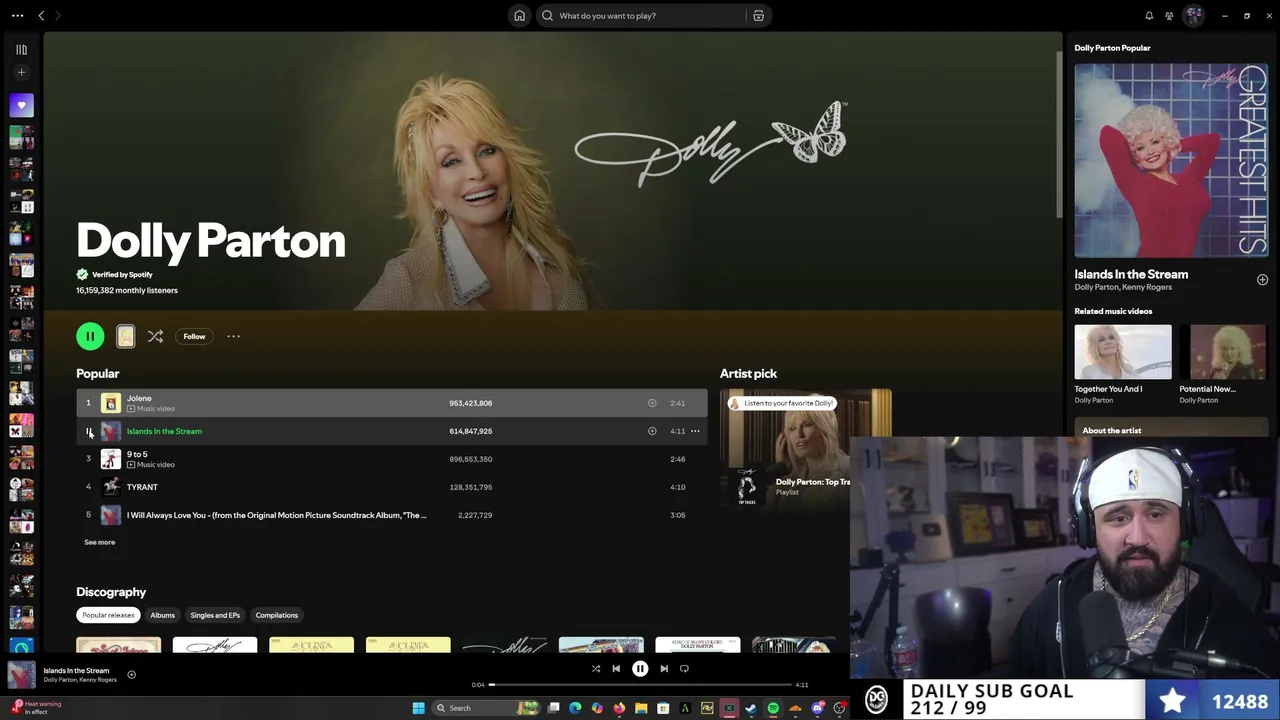Image resolution: width=1280 pixels, height=720 pixels.
Task: Expand Your Library sidebar
Action: pyautogui.click(x=21, y=49)
